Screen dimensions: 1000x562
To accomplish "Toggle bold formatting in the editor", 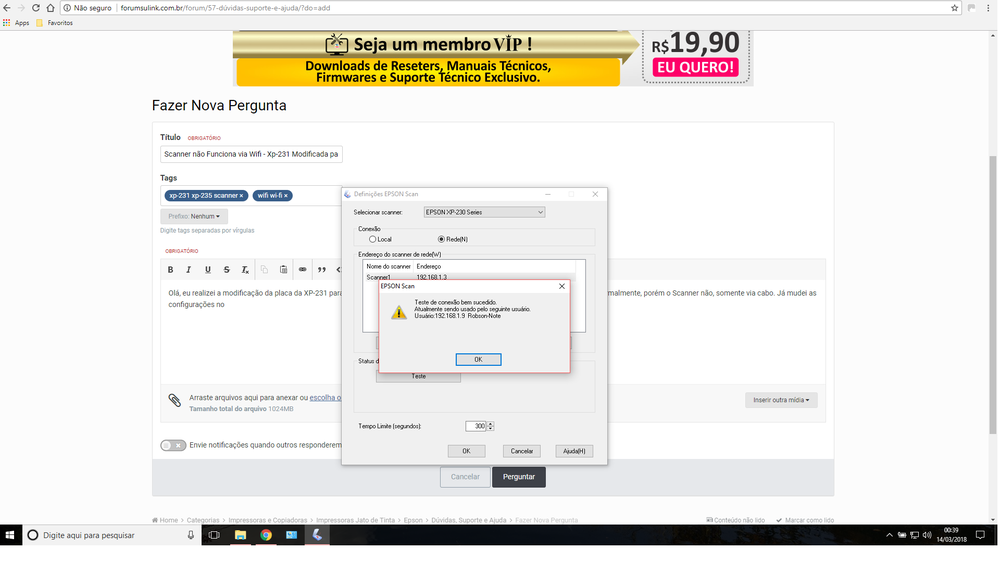I will [x=170, y=270].
